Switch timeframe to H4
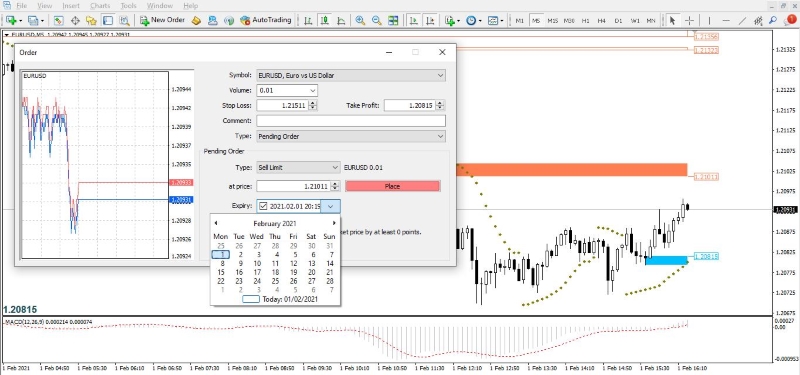800x375 pixels. click(602, 20)
